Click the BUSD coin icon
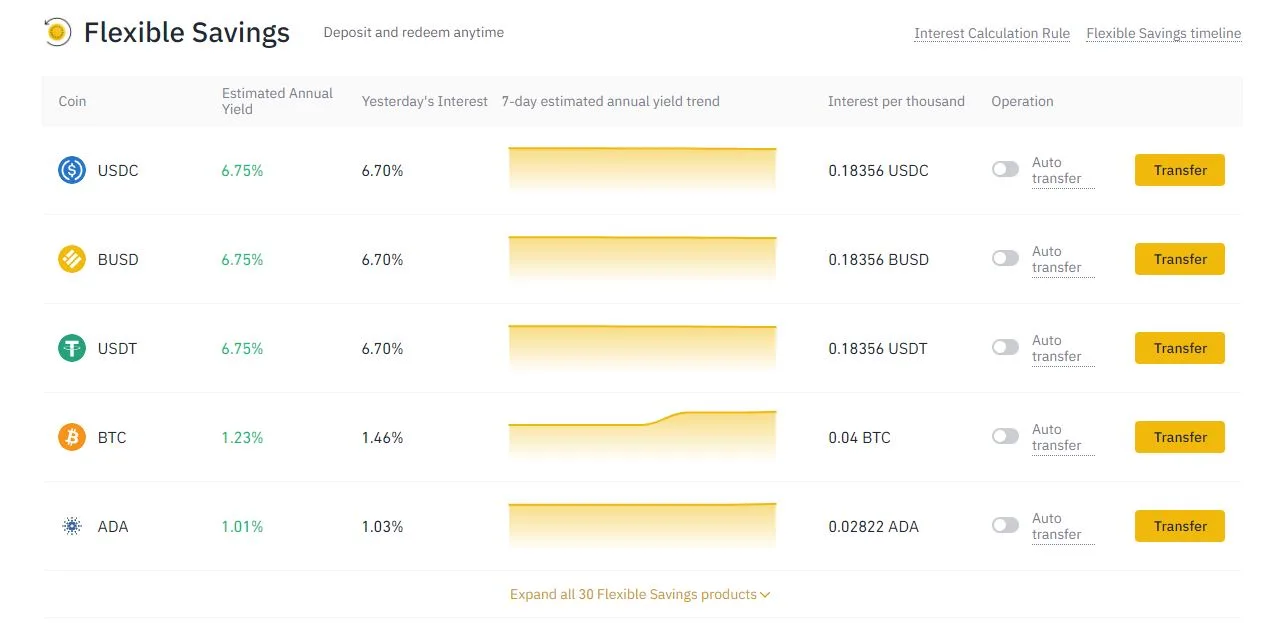This screenshot has height=623, width=1285. [72, 259]
